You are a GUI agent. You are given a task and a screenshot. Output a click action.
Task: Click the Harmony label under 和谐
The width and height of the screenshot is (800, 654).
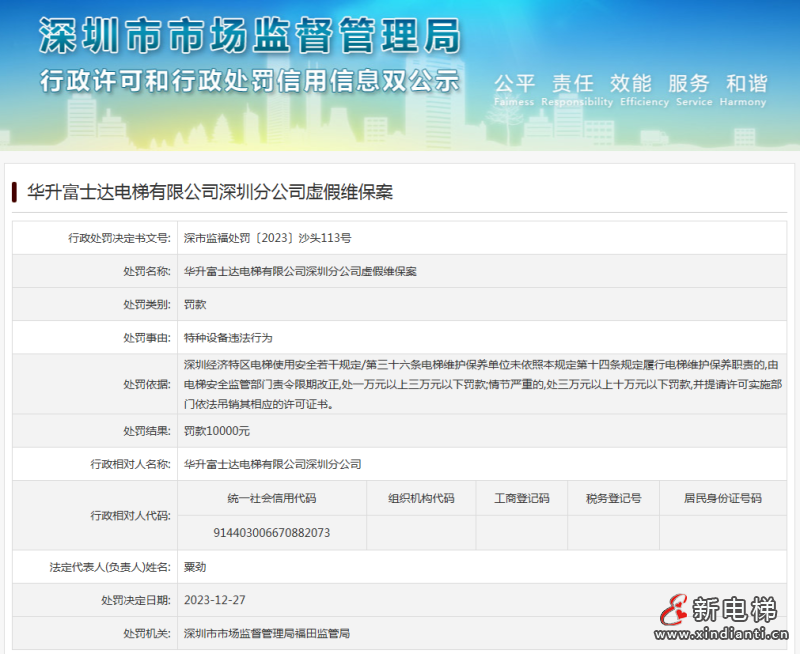743,101
